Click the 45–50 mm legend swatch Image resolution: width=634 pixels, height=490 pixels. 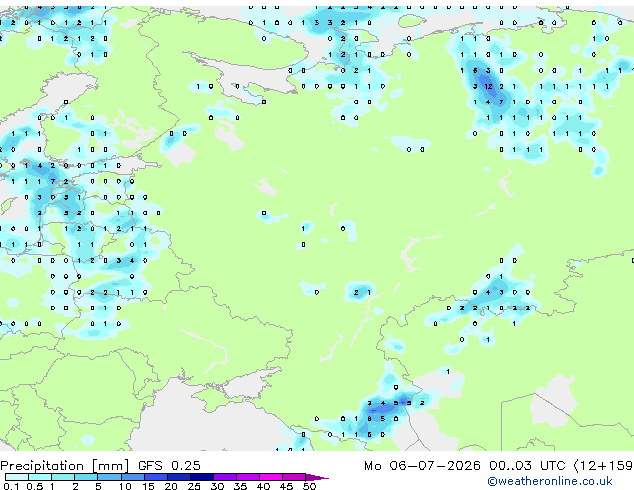point(294,477)
